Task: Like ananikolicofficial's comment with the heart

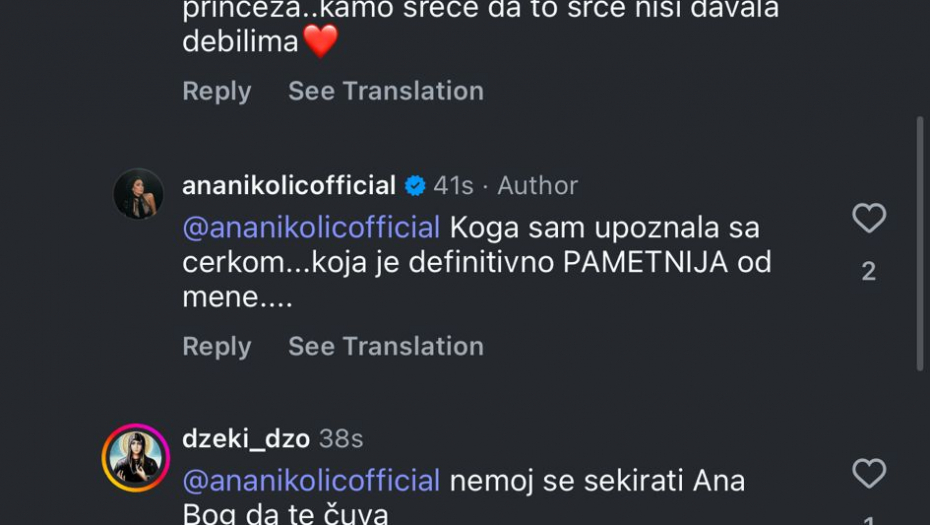Action: 868,218
